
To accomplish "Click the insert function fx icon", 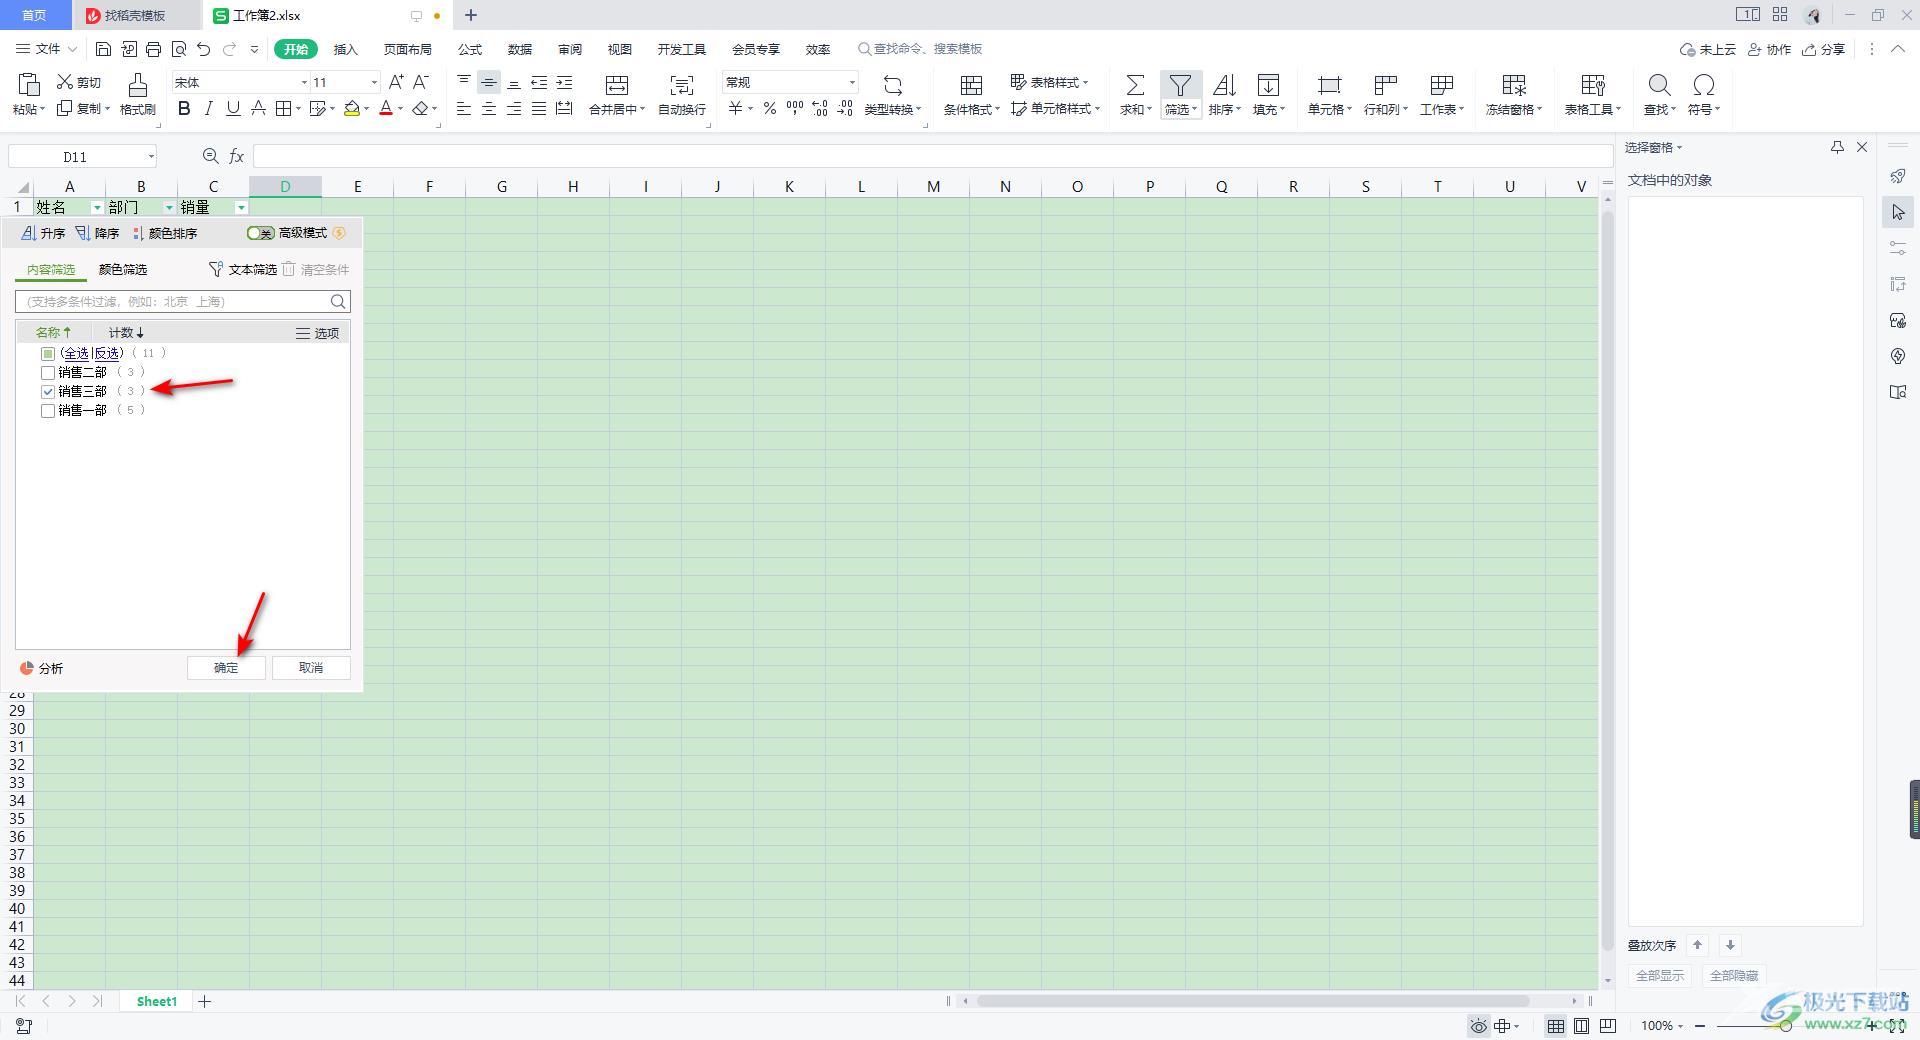I will 237,156.
